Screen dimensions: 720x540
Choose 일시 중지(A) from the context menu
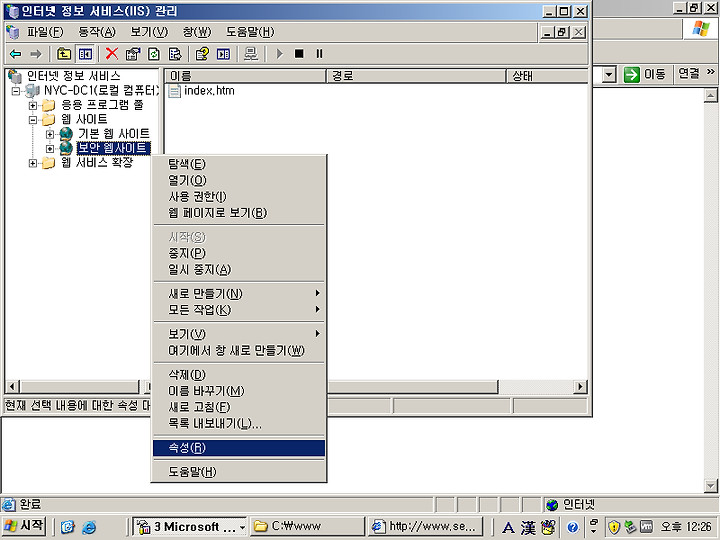[239, 270]
